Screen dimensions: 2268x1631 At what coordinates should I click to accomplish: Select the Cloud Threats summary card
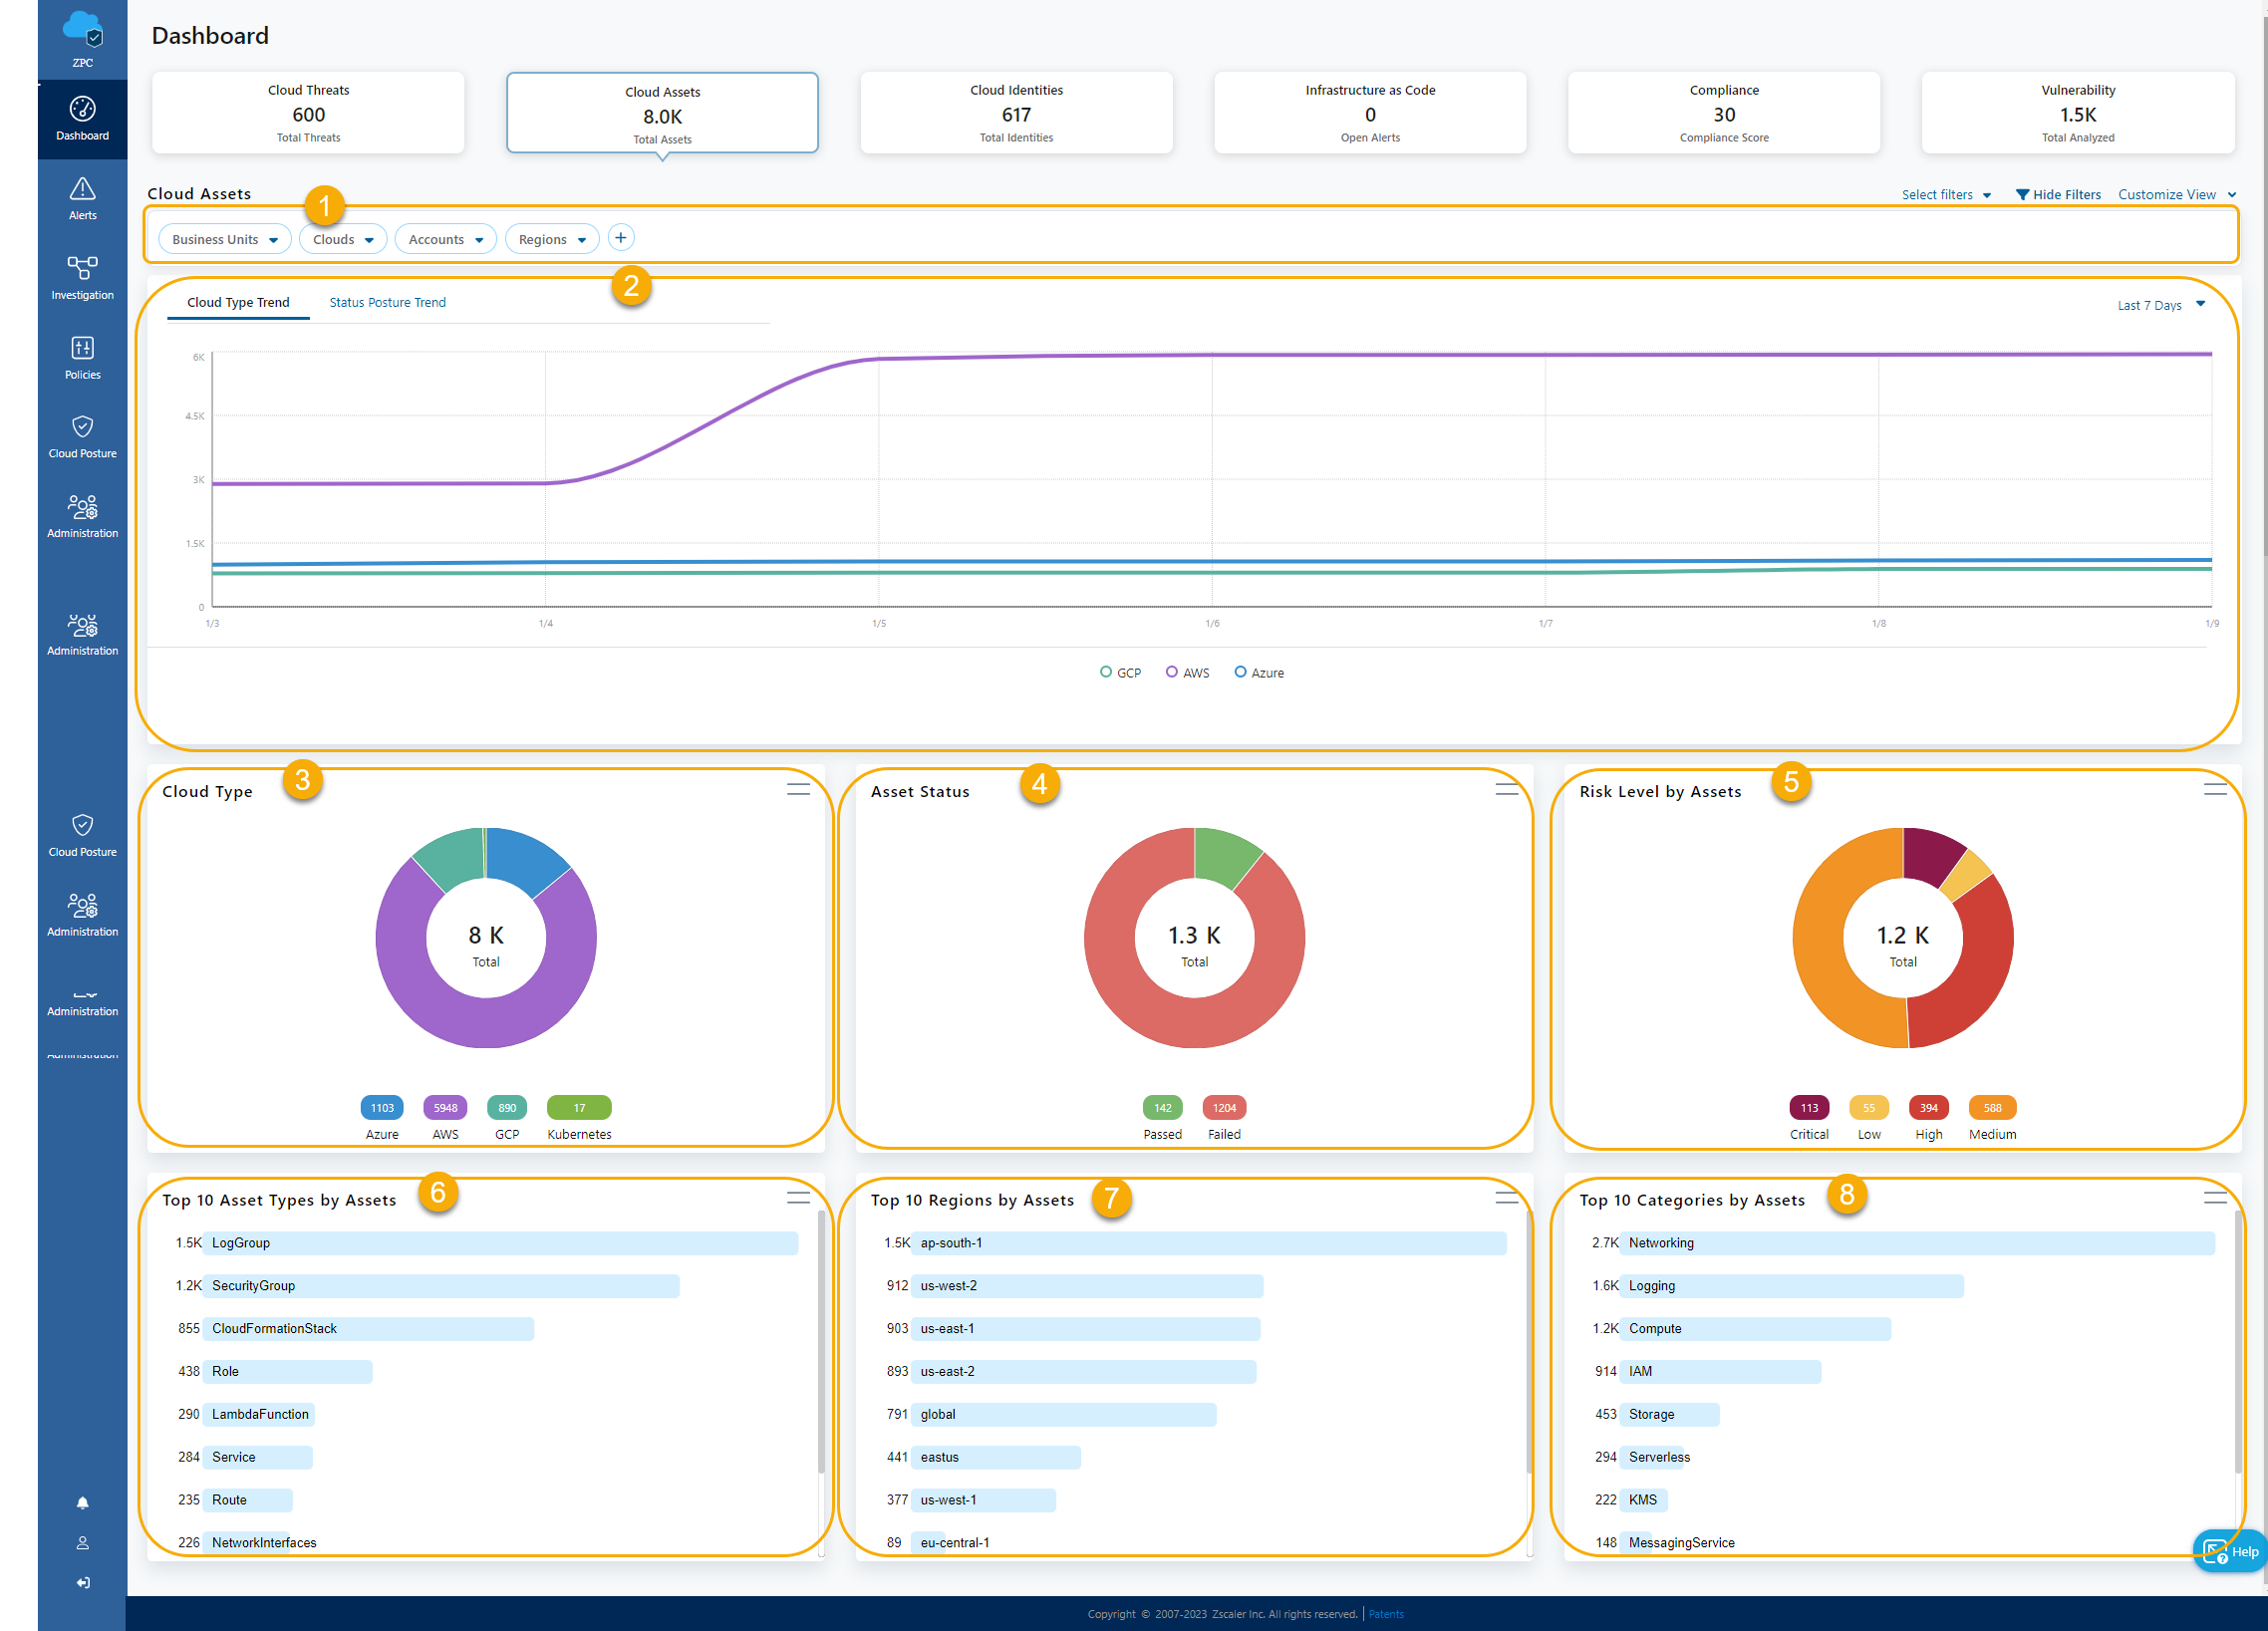click(308, 112)
